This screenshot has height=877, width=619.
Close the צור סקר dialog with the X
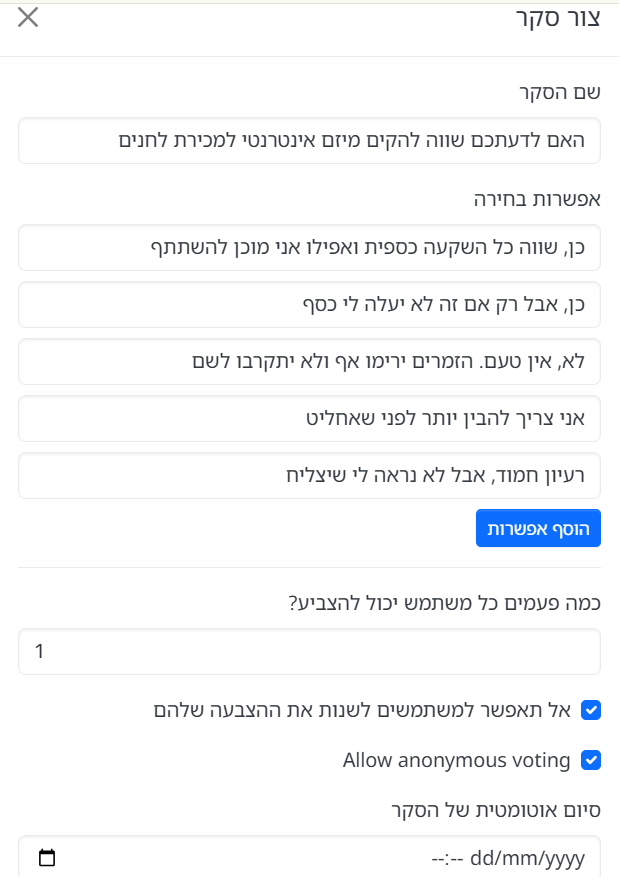(x=28, y=17)
